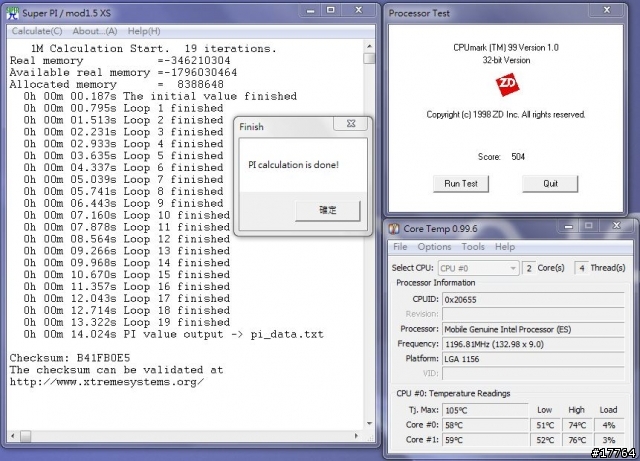The image size is (640, 461).
Task: Open the Options menu in Core Temp
Action: 434,247
